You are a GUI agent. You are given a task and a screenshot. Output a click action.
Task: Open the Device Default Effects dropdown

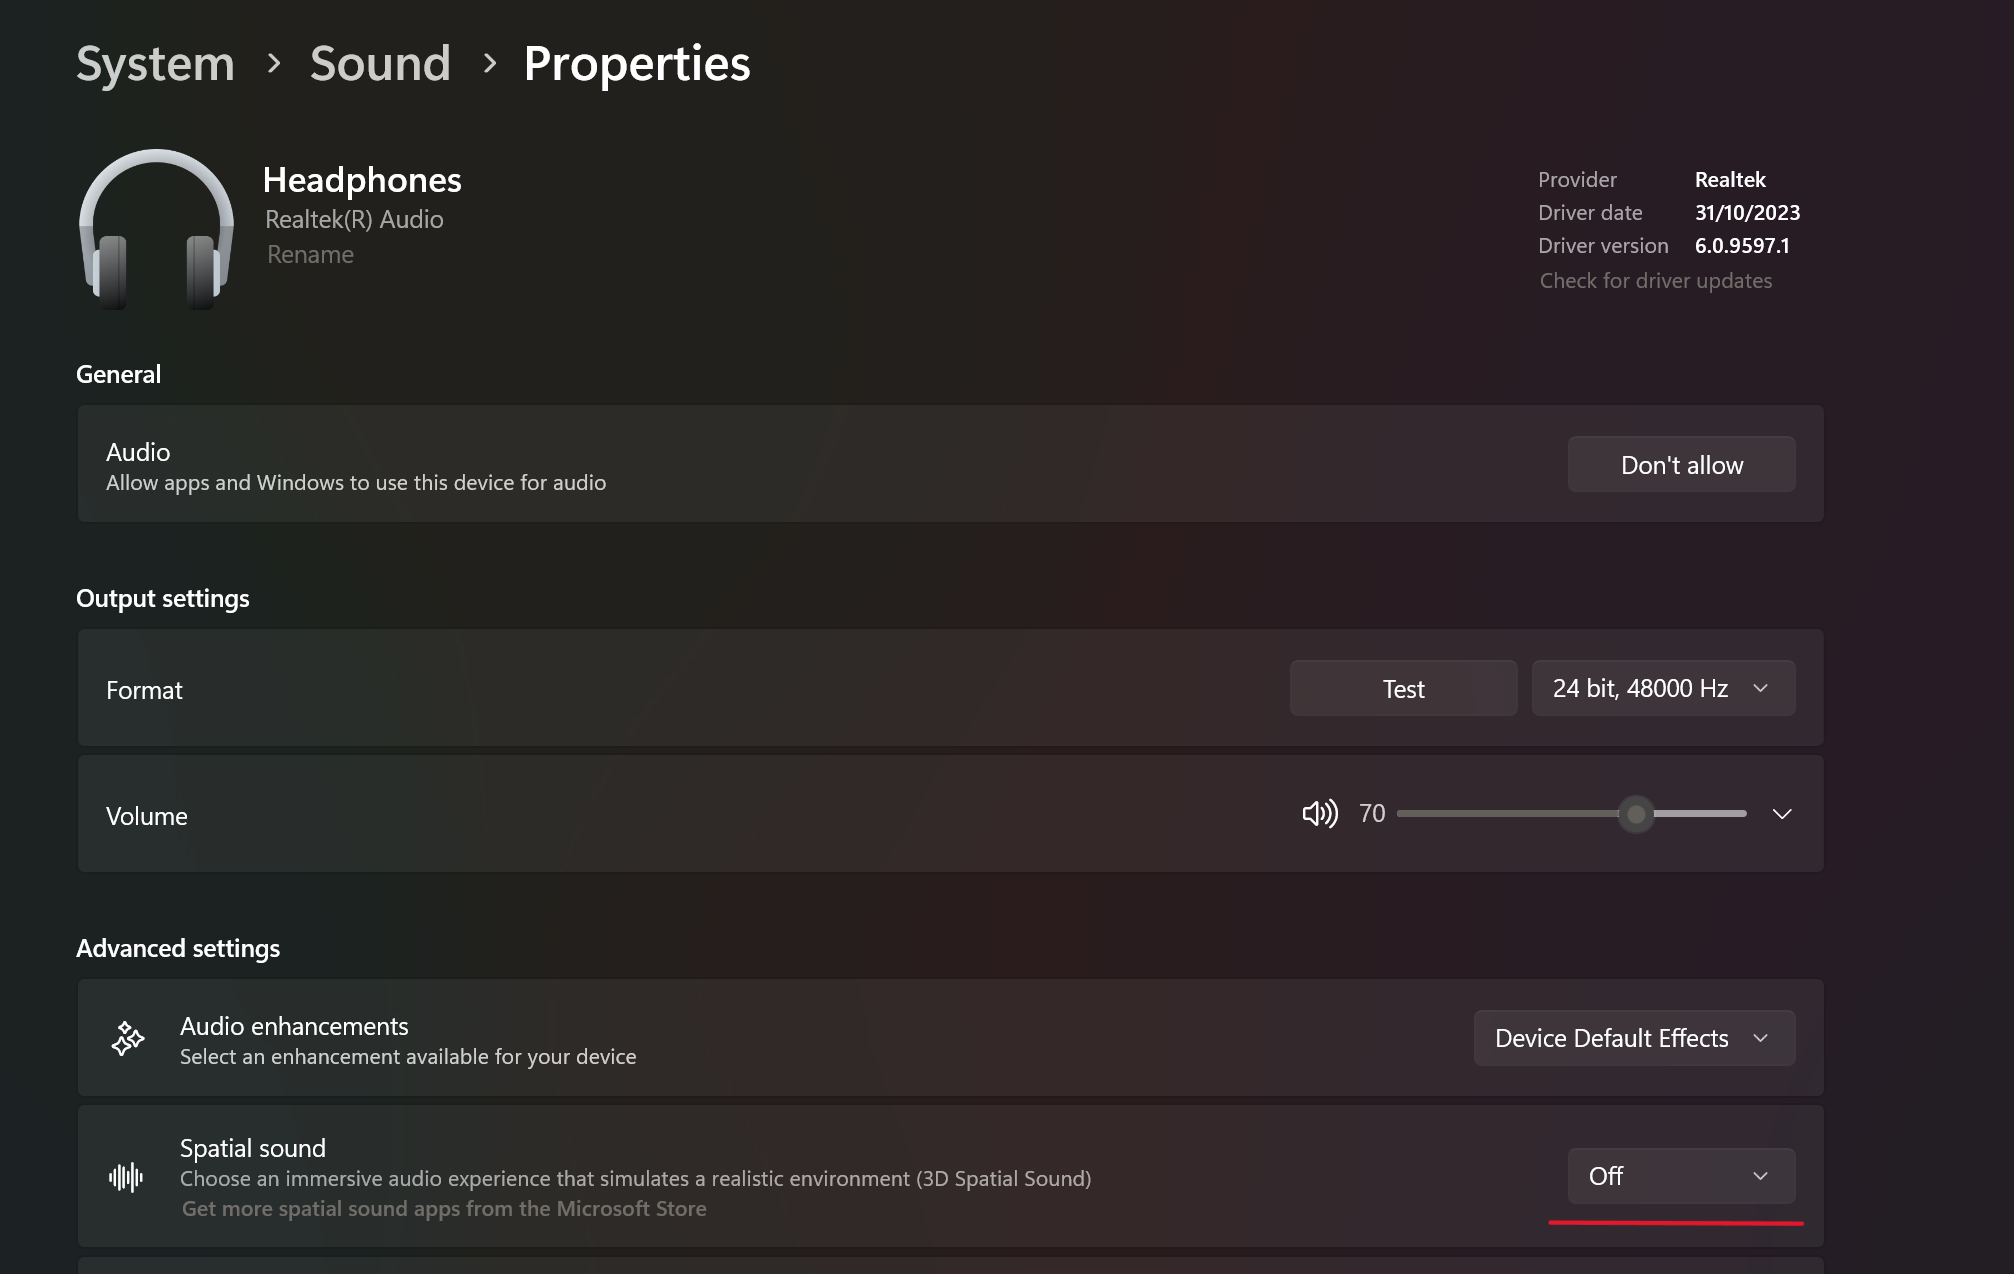pyautogui.click(x=1634, y=1039)
